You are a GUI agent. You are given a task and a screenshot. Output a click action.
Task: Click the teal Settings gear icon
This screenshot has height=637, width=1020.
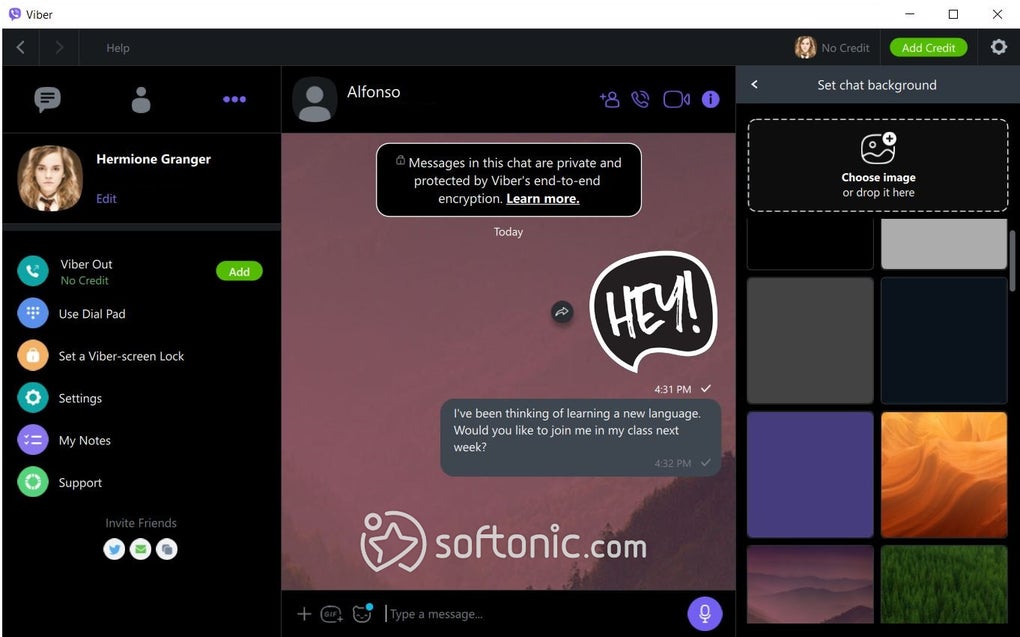(x=33, y=398)
